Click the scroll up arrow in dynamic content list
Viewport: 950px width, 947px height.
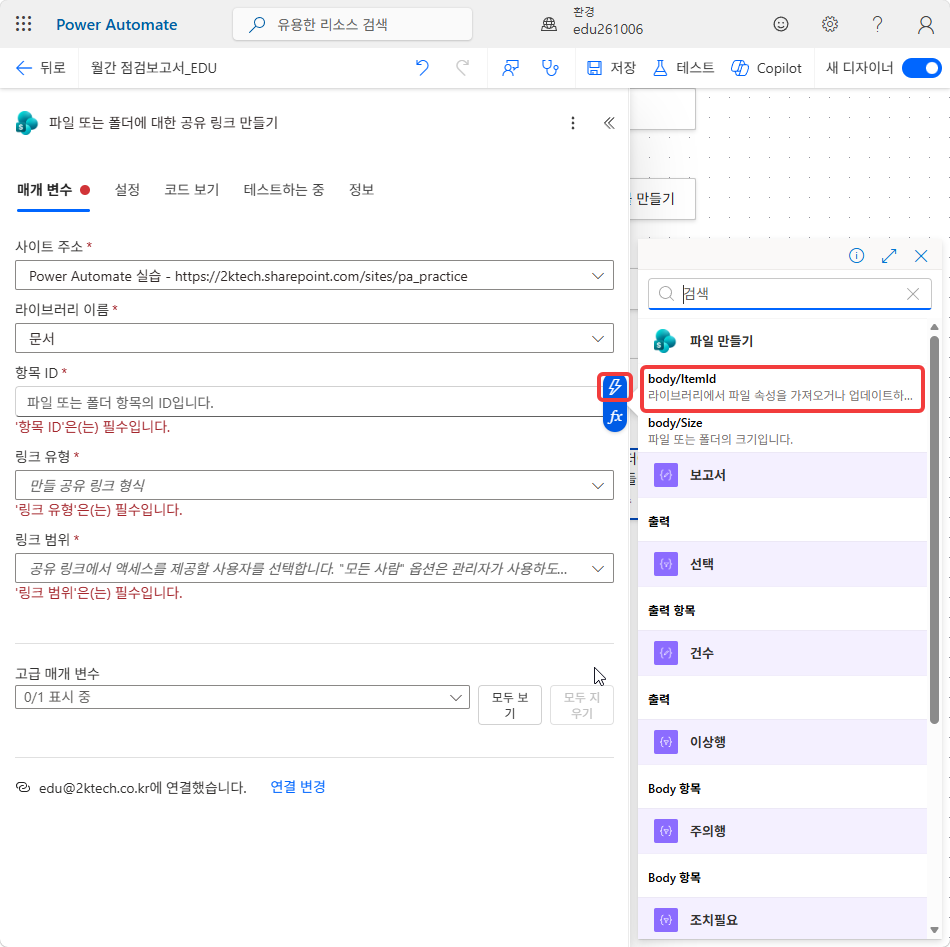pos(934,327)
